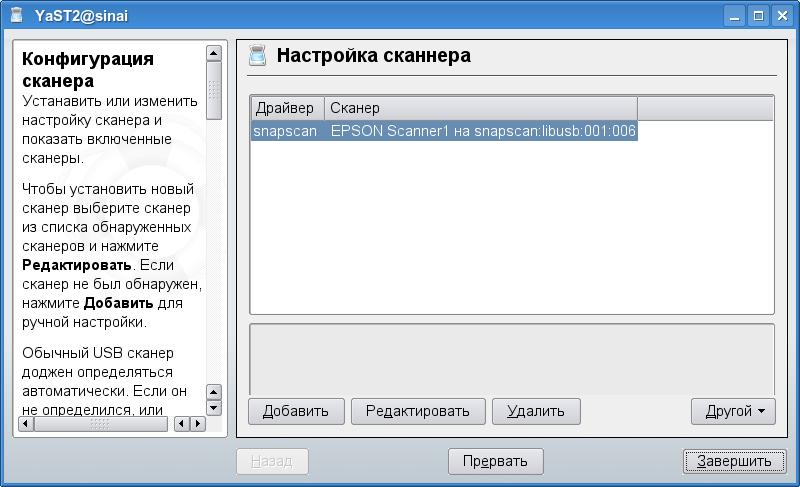Click the Сканер column header

pos(481,108)
